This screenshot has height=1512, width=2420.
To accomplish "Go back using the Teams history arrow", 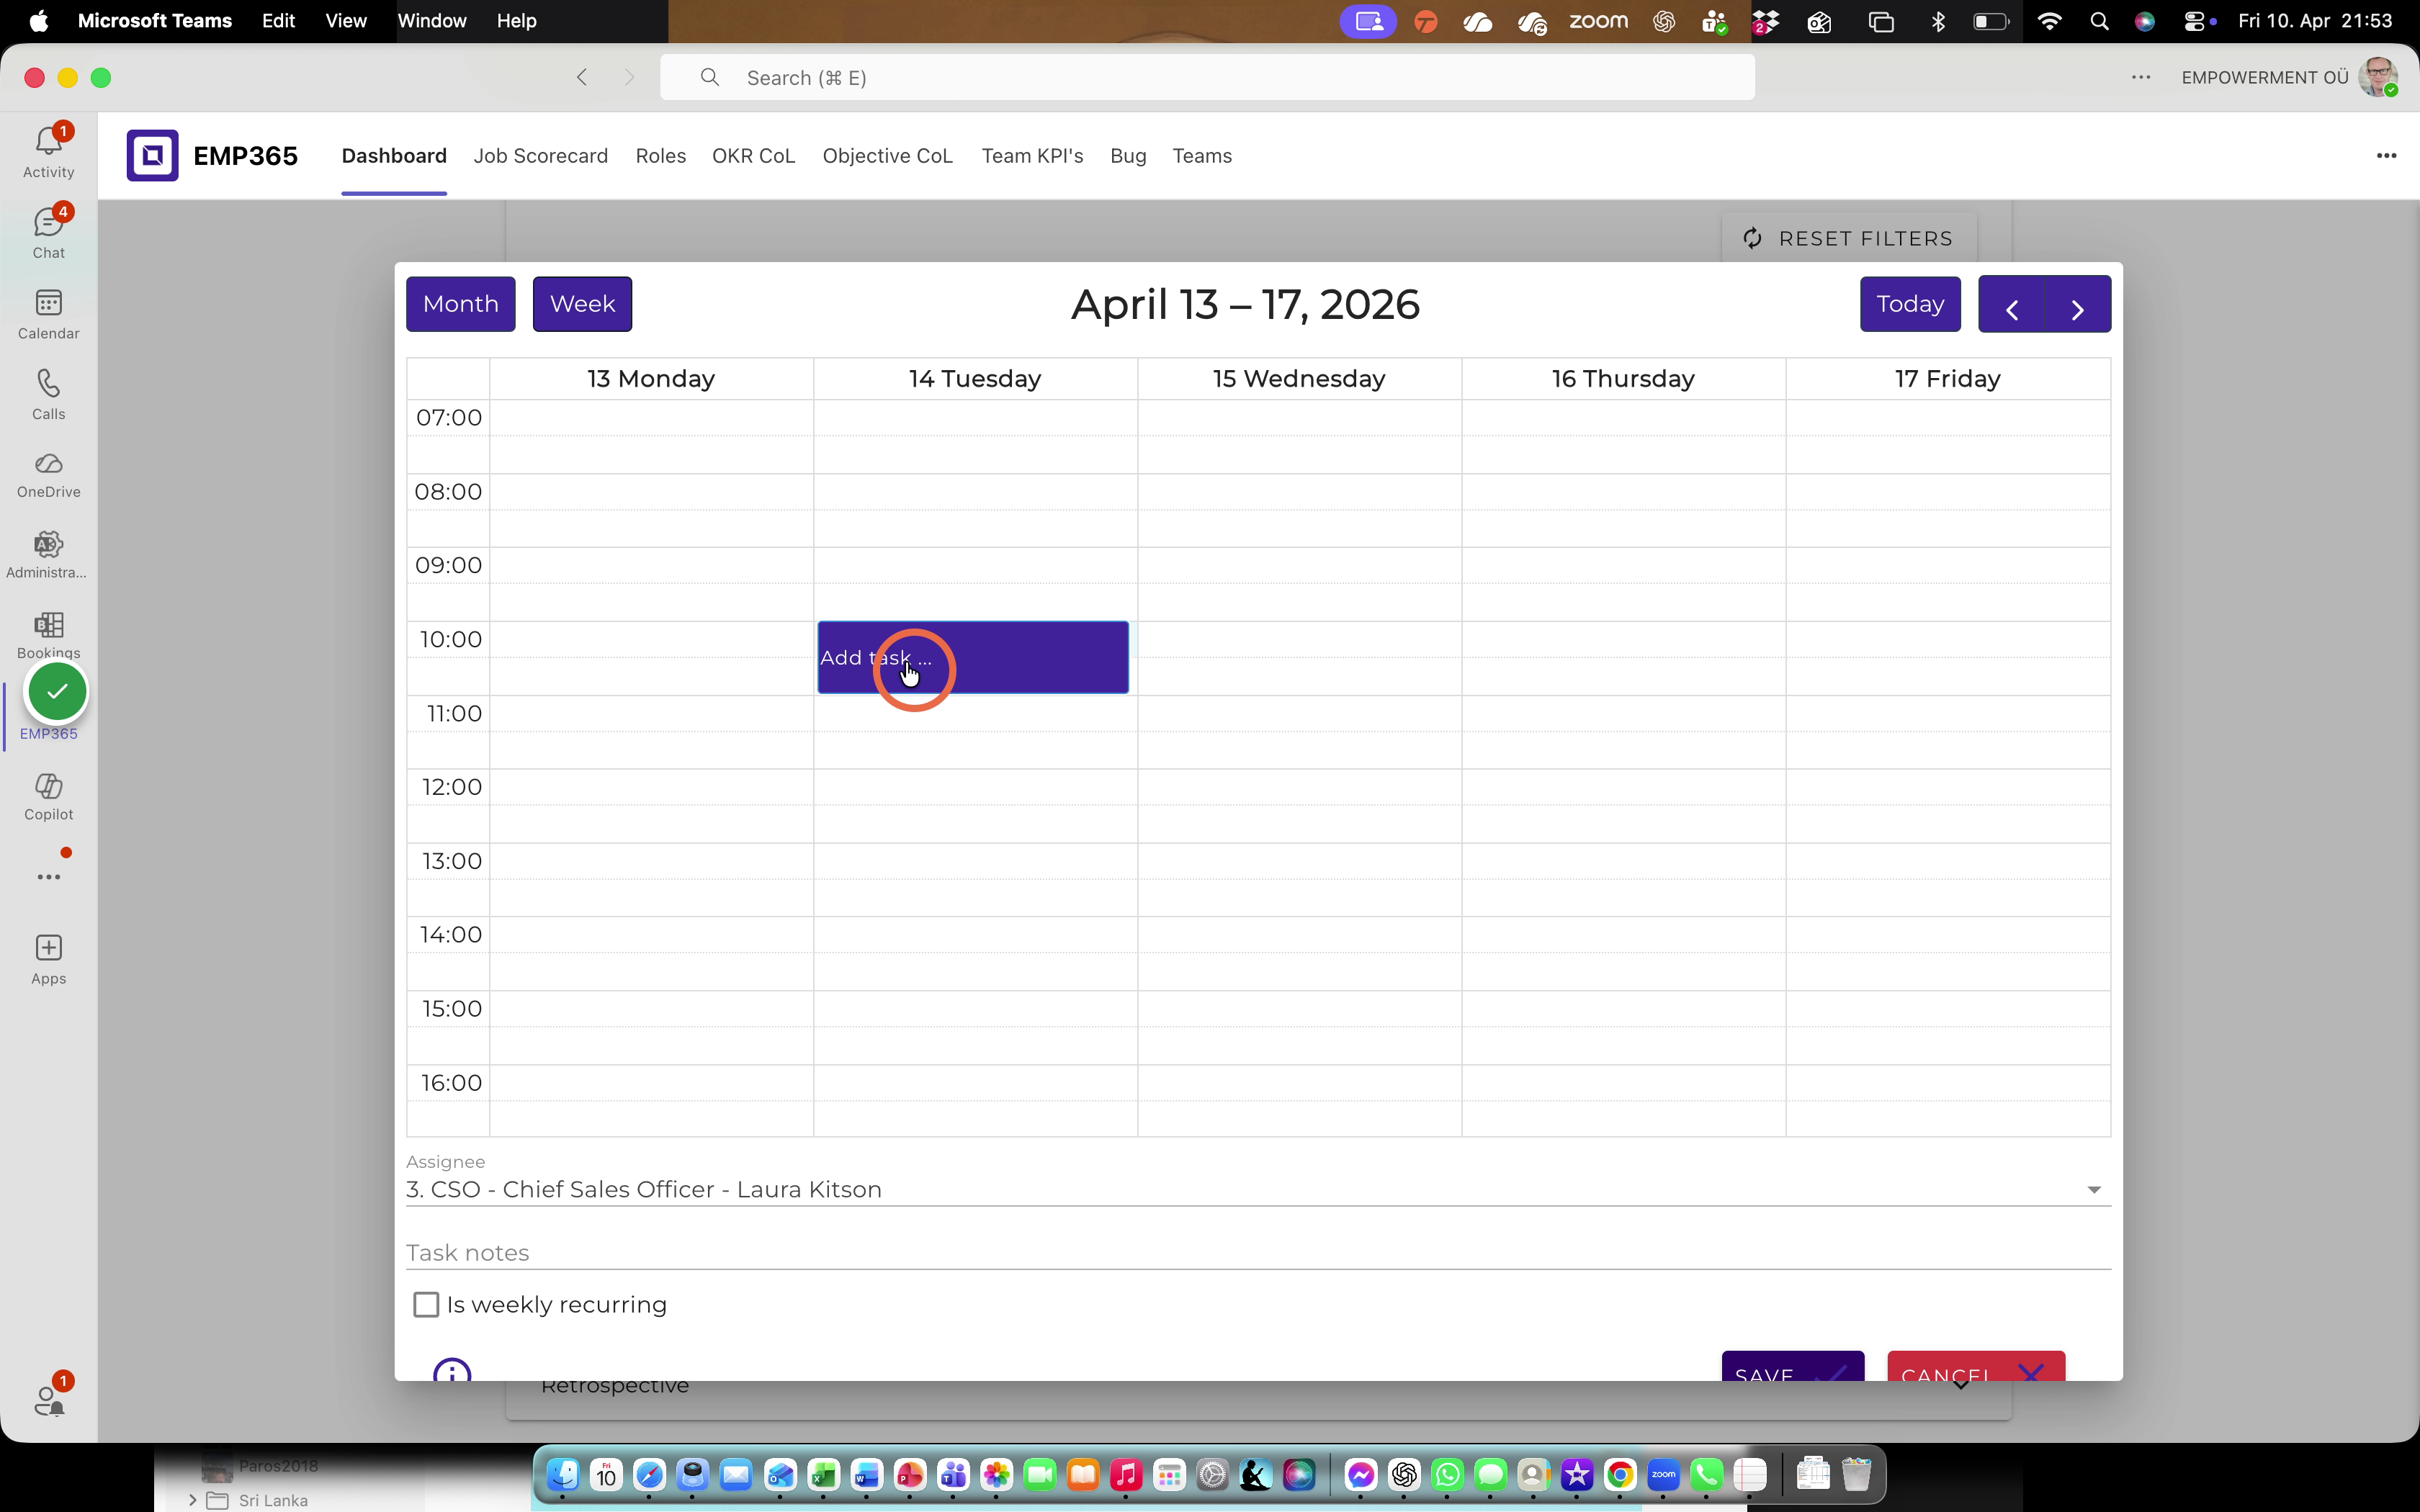I will coord(582,77).
